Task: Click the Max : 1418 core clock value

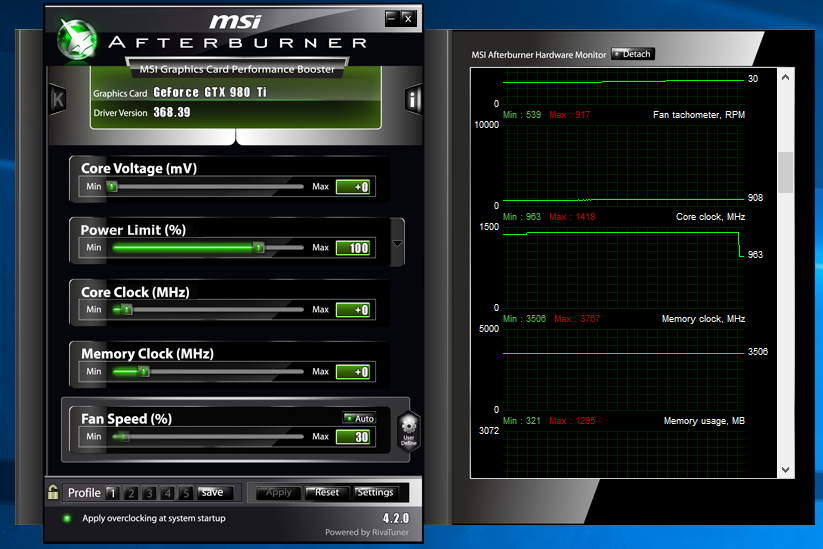Action: pos(572,217)
